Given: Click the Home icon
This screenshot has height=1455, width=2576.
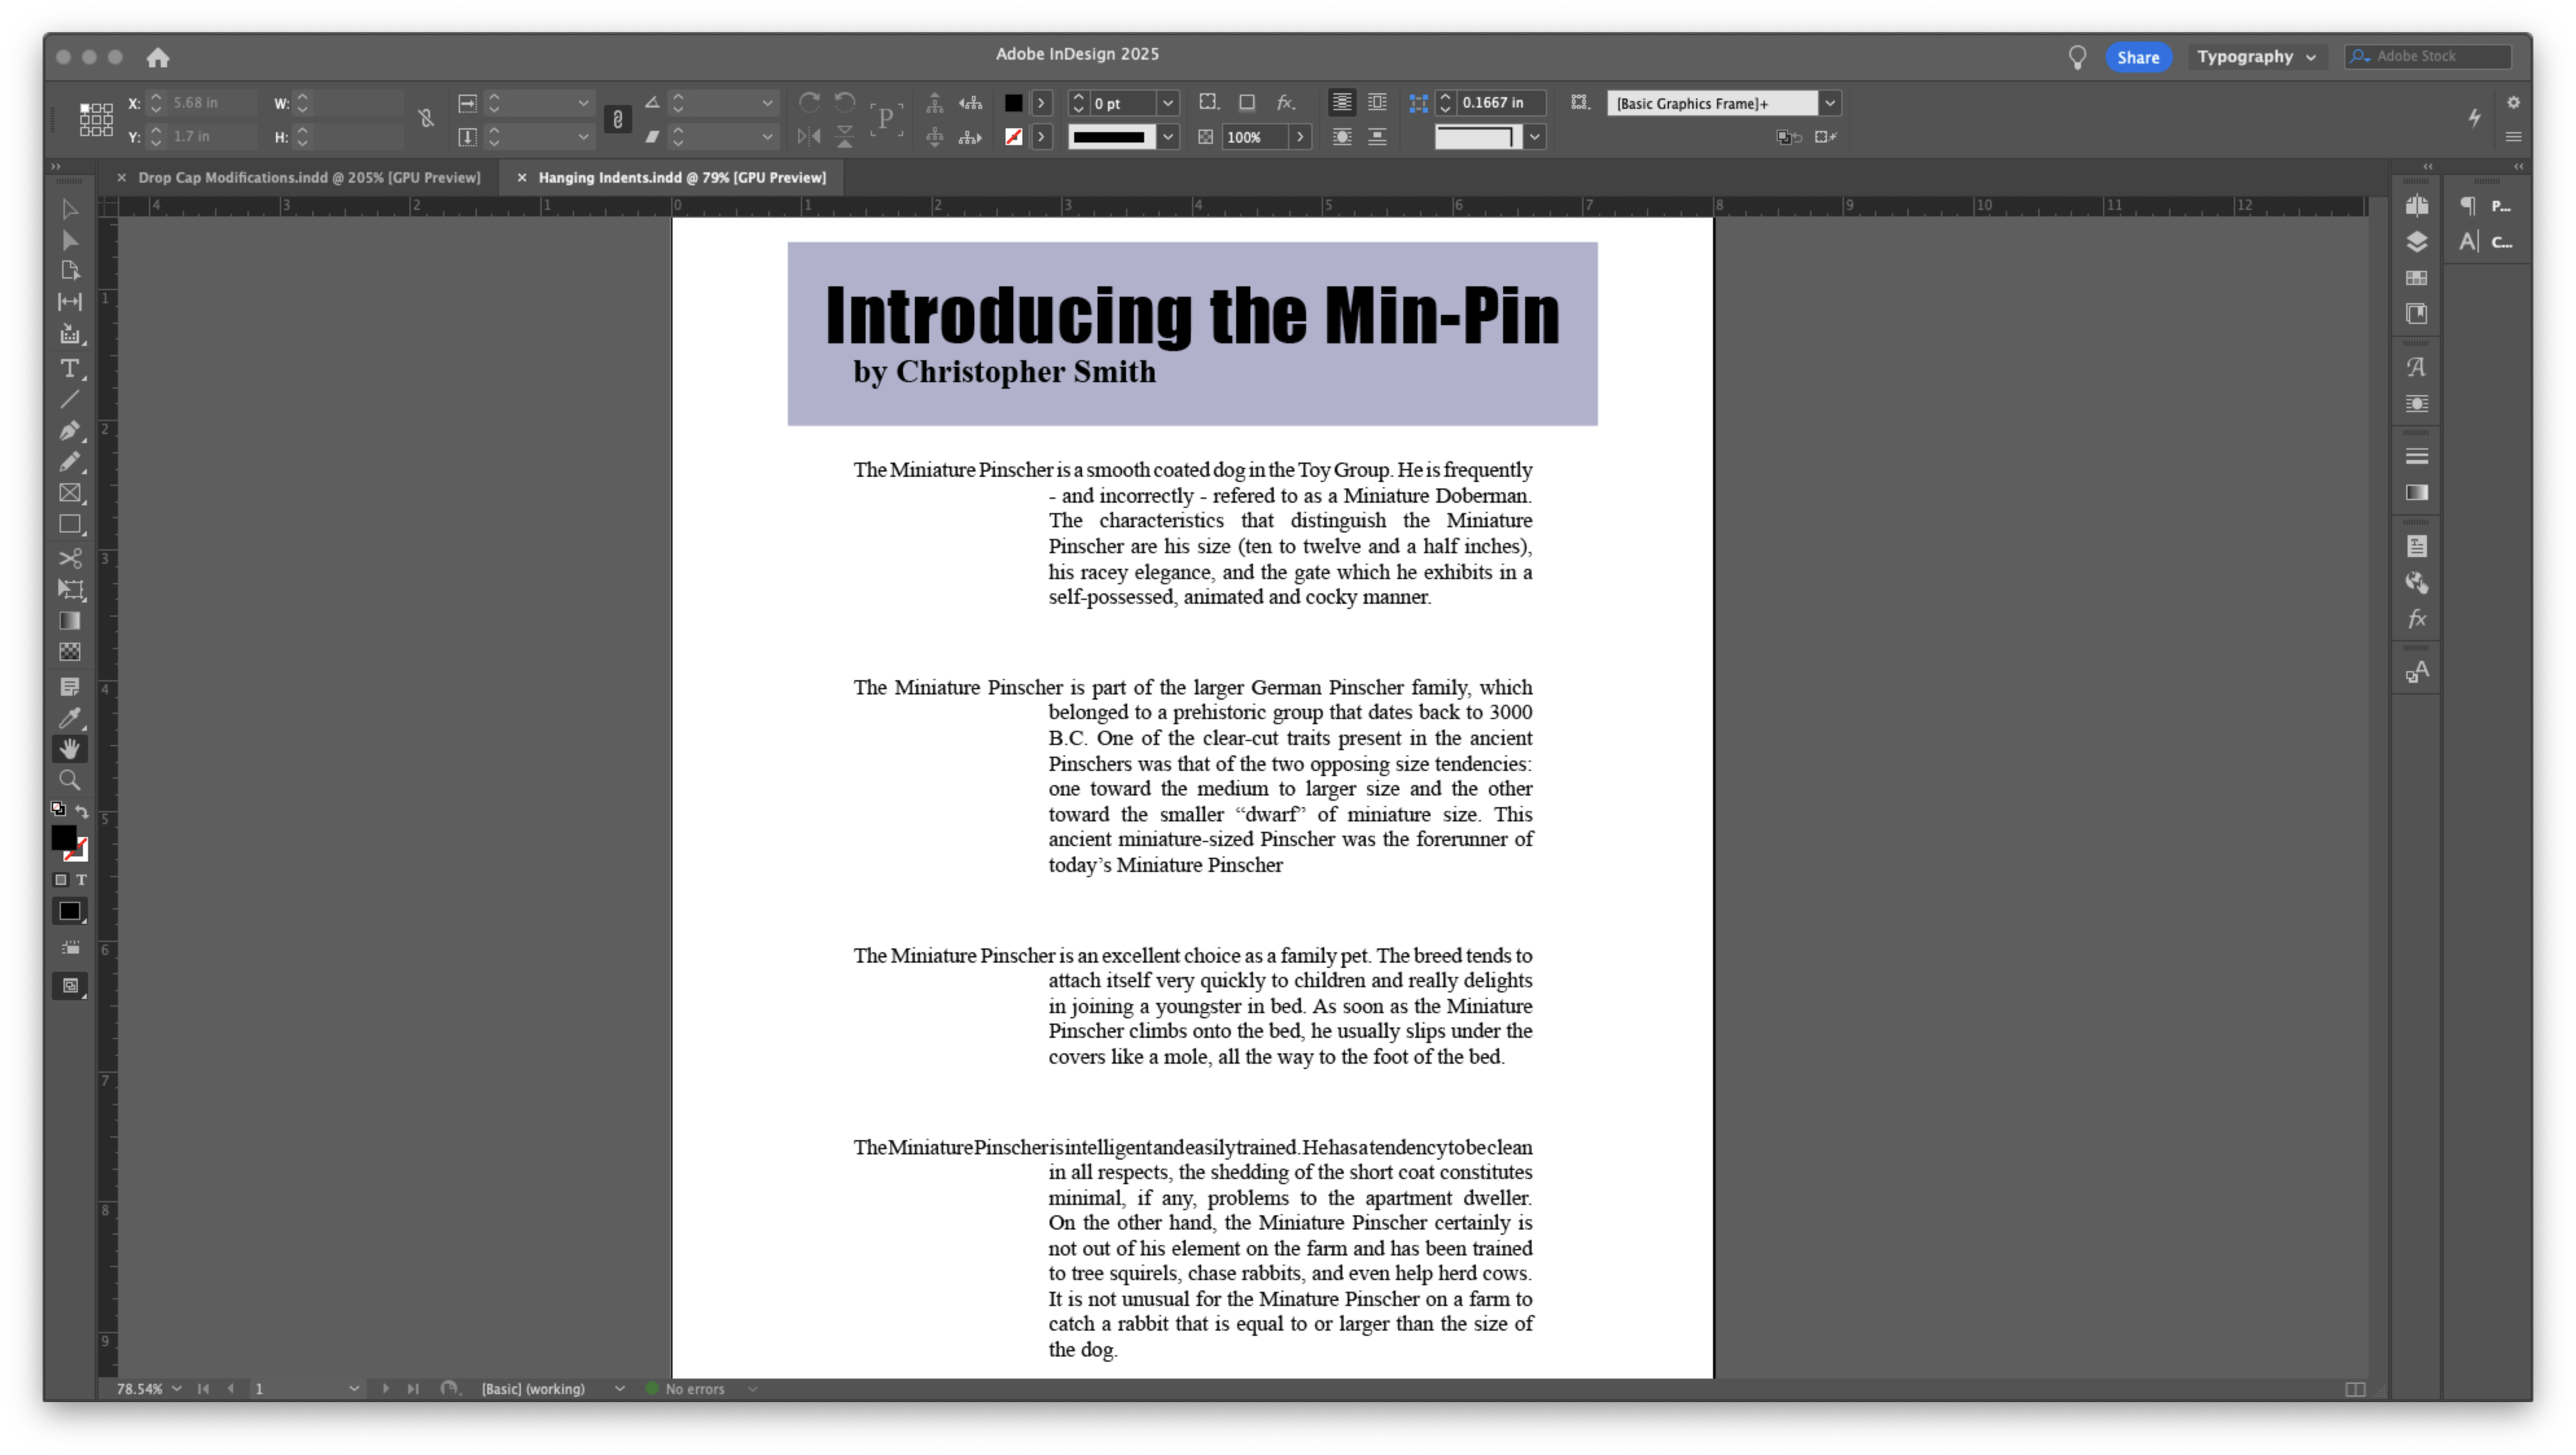Looking at the screenshot, I should (x=158, y=58).
